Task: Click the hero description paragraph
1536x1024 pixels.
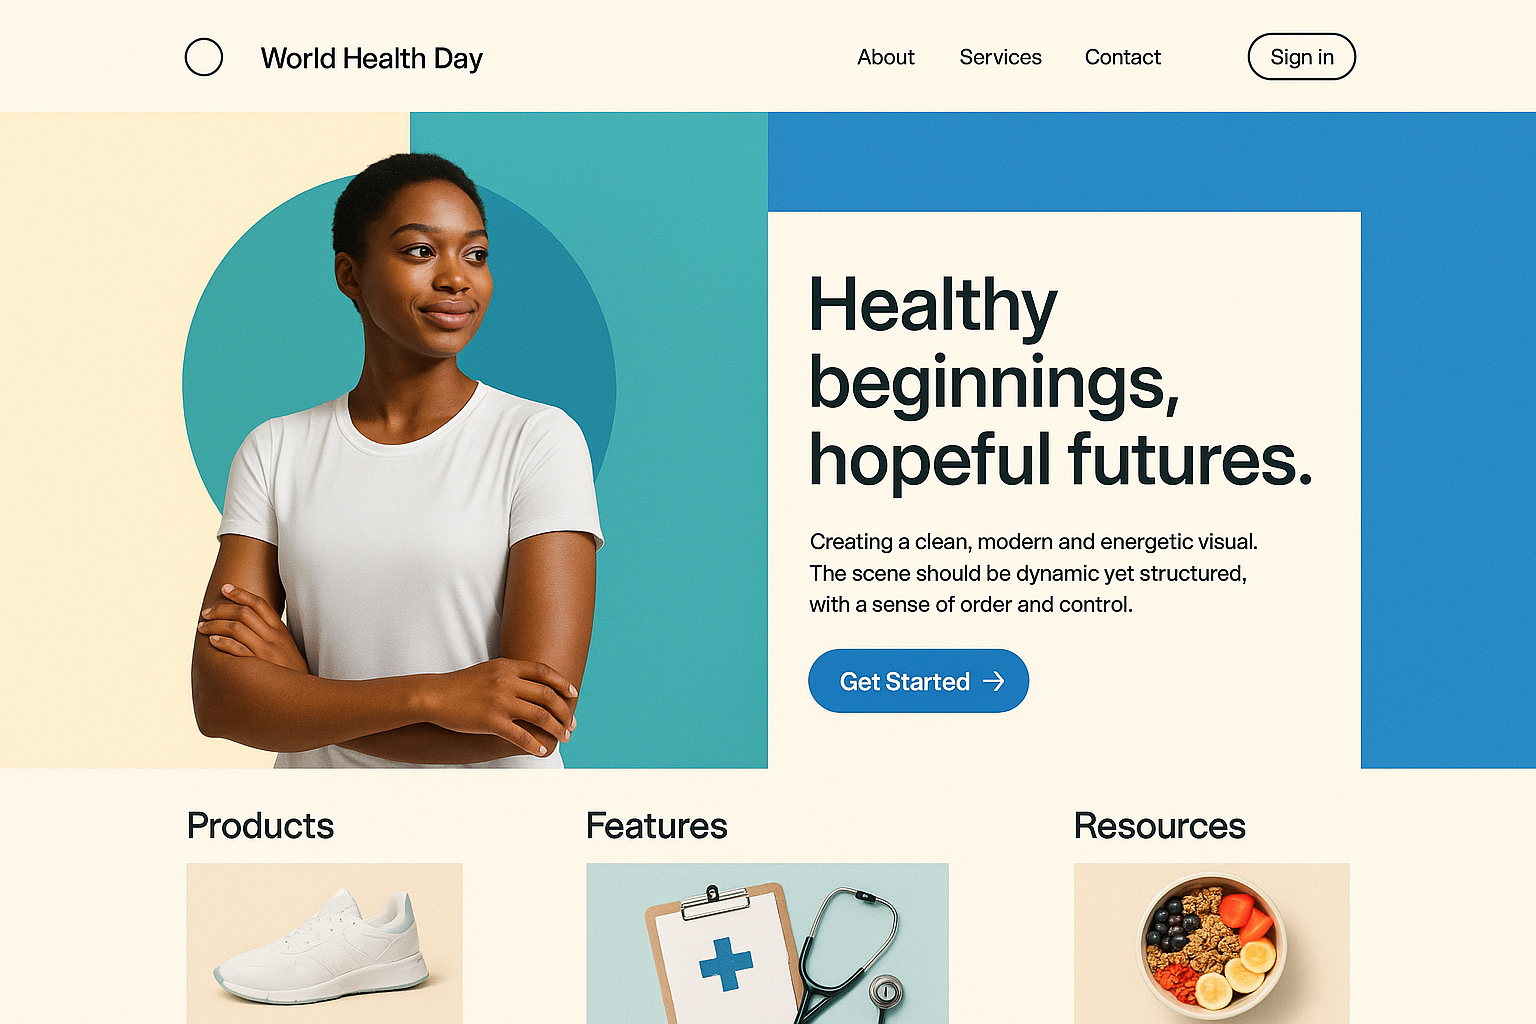Action: point(1033,573)
